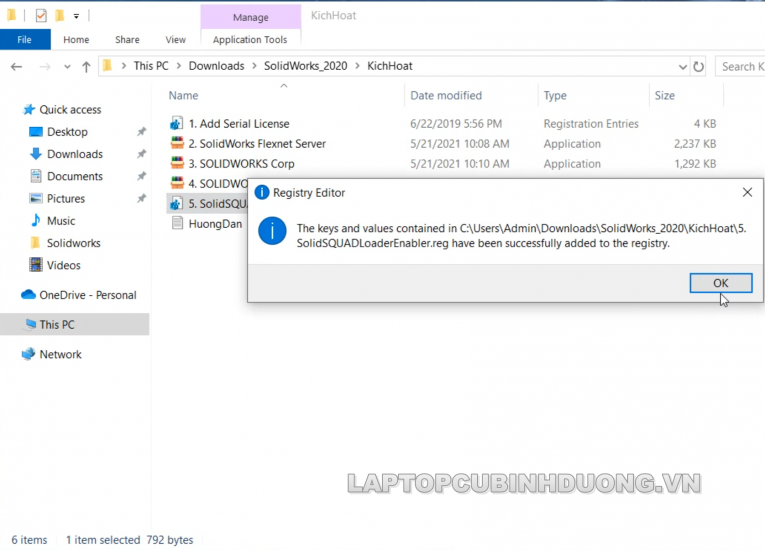
Task: Unpin Pictures using its pin icon
Action: [141, 198]
